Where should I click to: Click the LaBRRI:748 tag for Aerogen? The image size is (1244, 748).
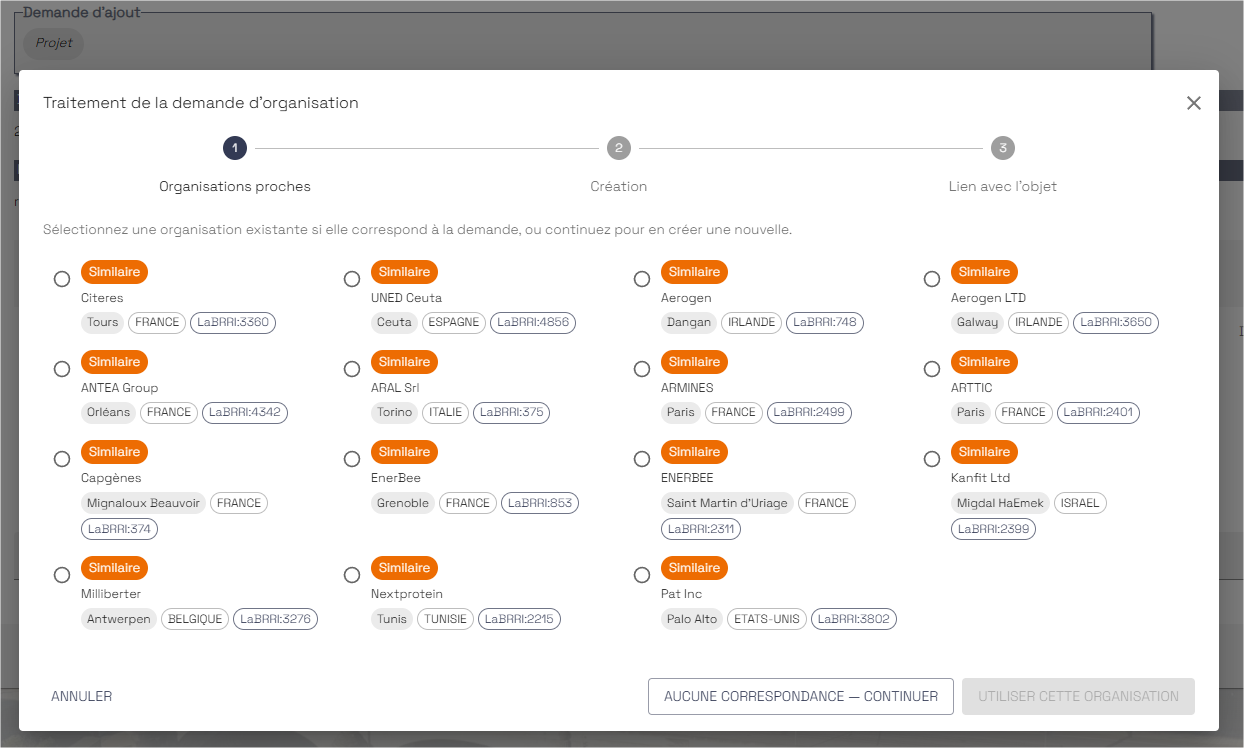825,322
